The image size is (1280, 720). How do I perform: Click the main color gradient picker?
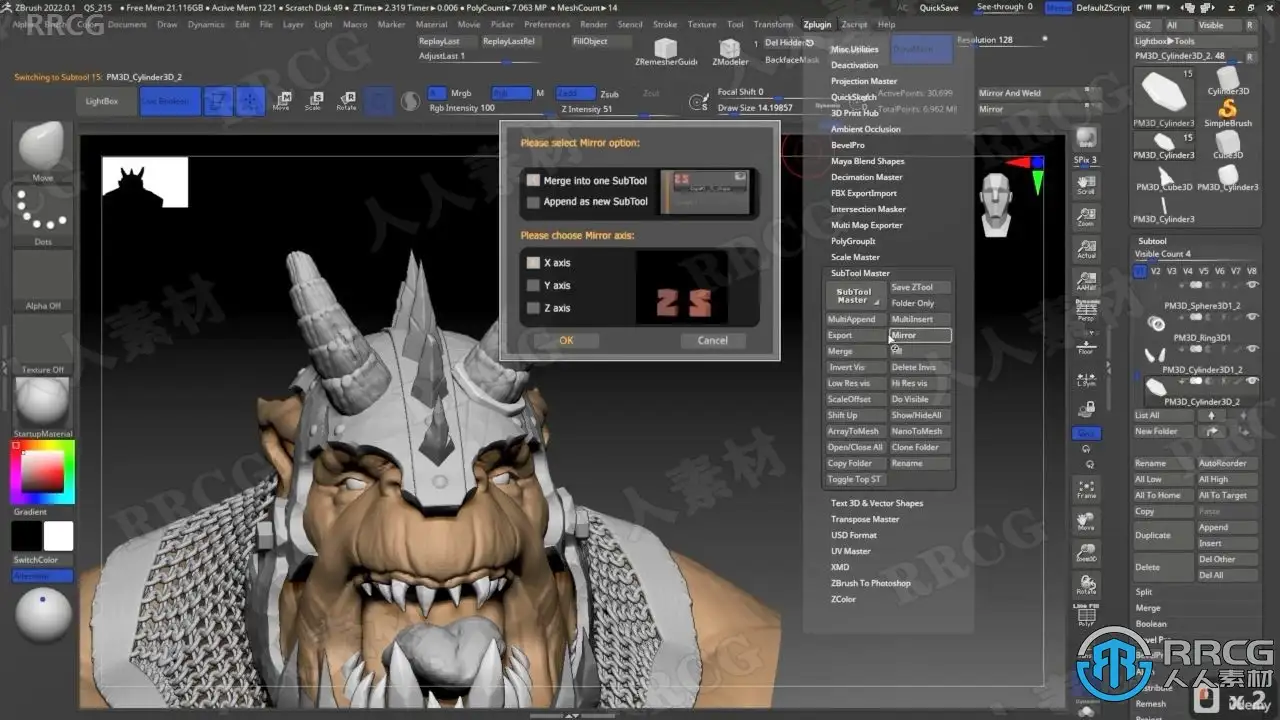[x=42, y=471]
